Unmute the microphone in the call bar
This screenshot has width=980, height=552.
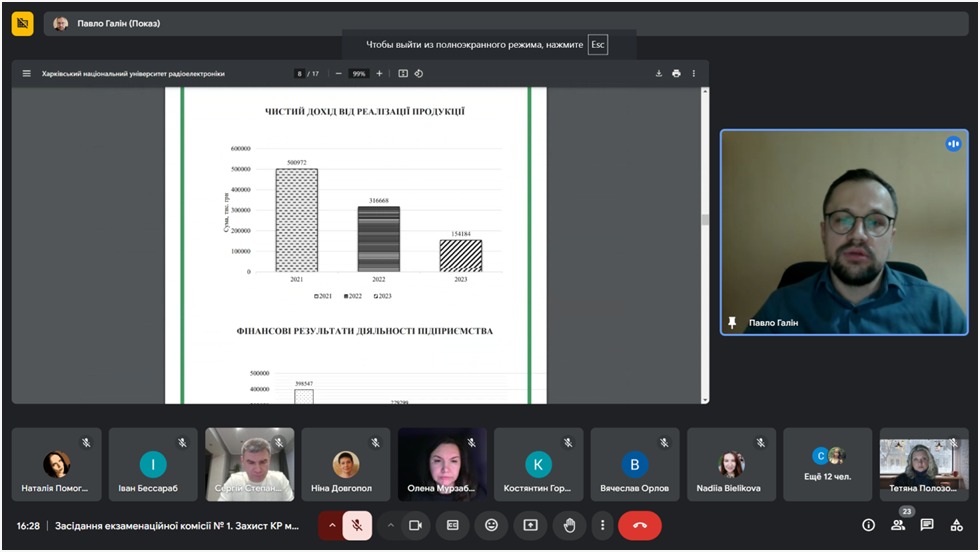357,525
